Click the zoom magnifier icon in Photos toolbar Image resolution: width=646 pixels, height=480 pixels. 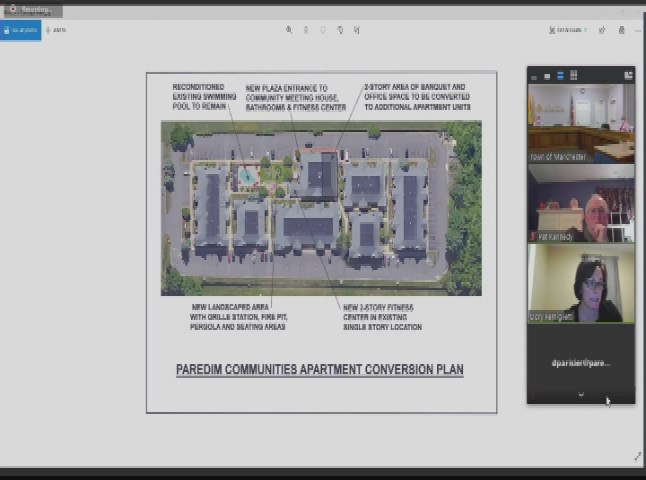pos(289,30)
